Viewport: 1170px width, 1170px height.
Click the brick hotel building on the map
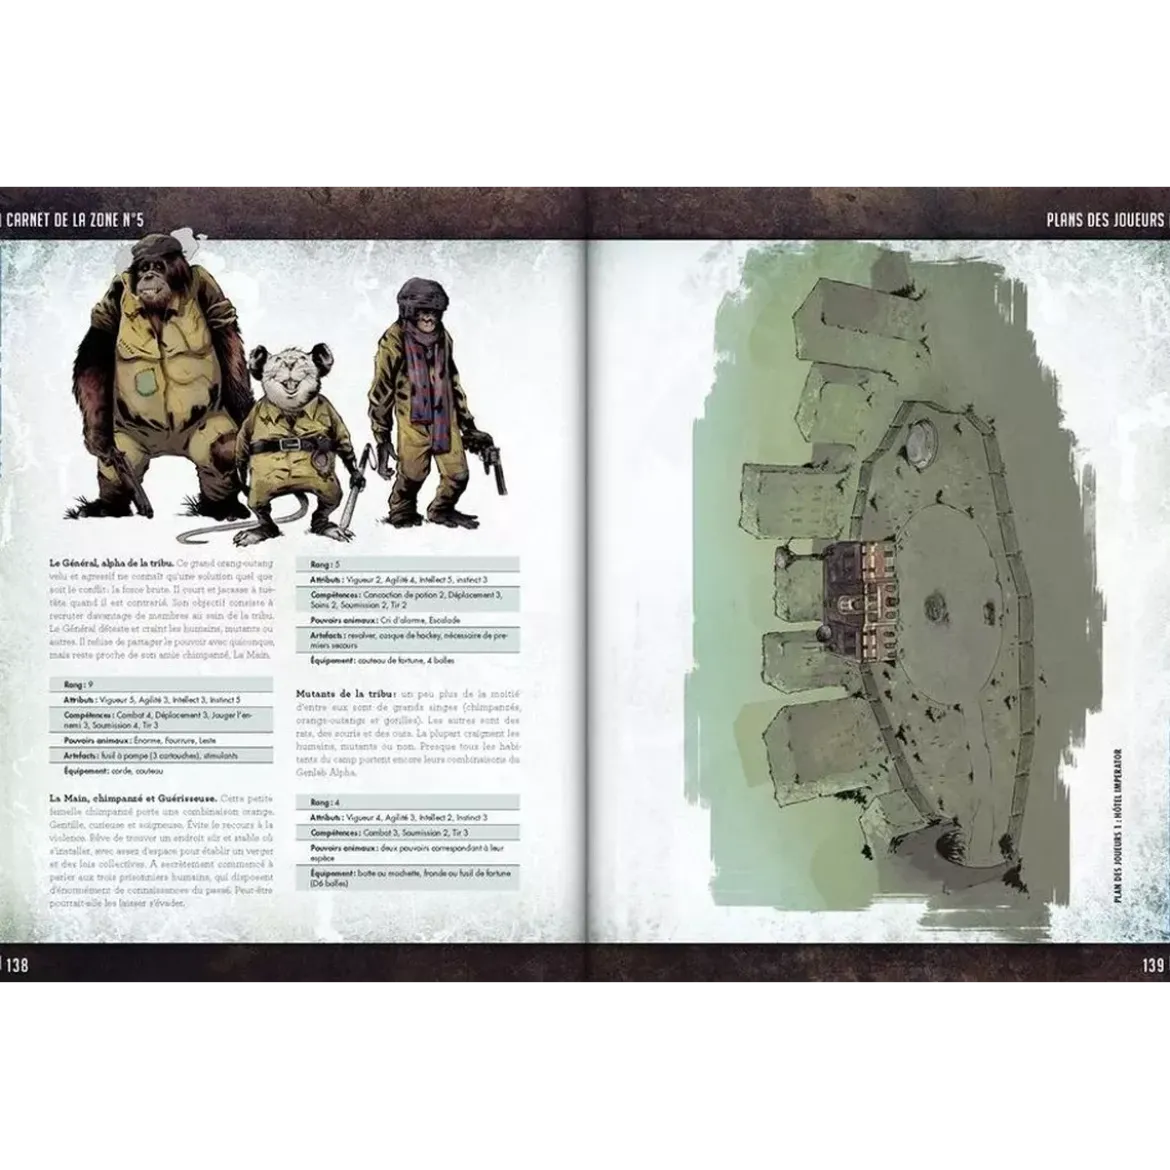[859, 600]
